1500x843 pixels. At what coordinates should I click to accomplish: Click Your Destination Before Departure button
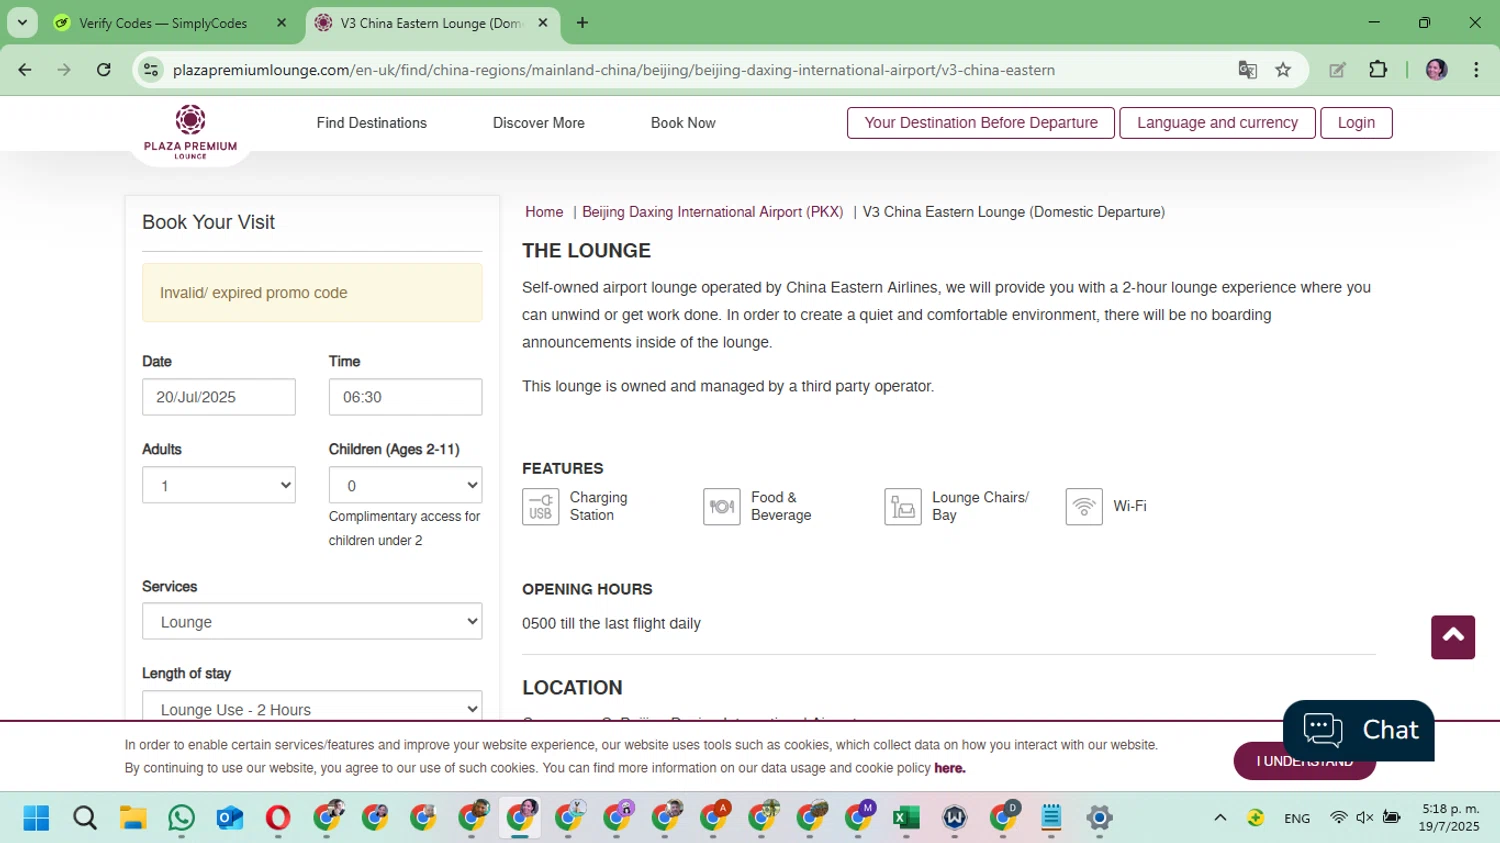[x=980, y=123]
